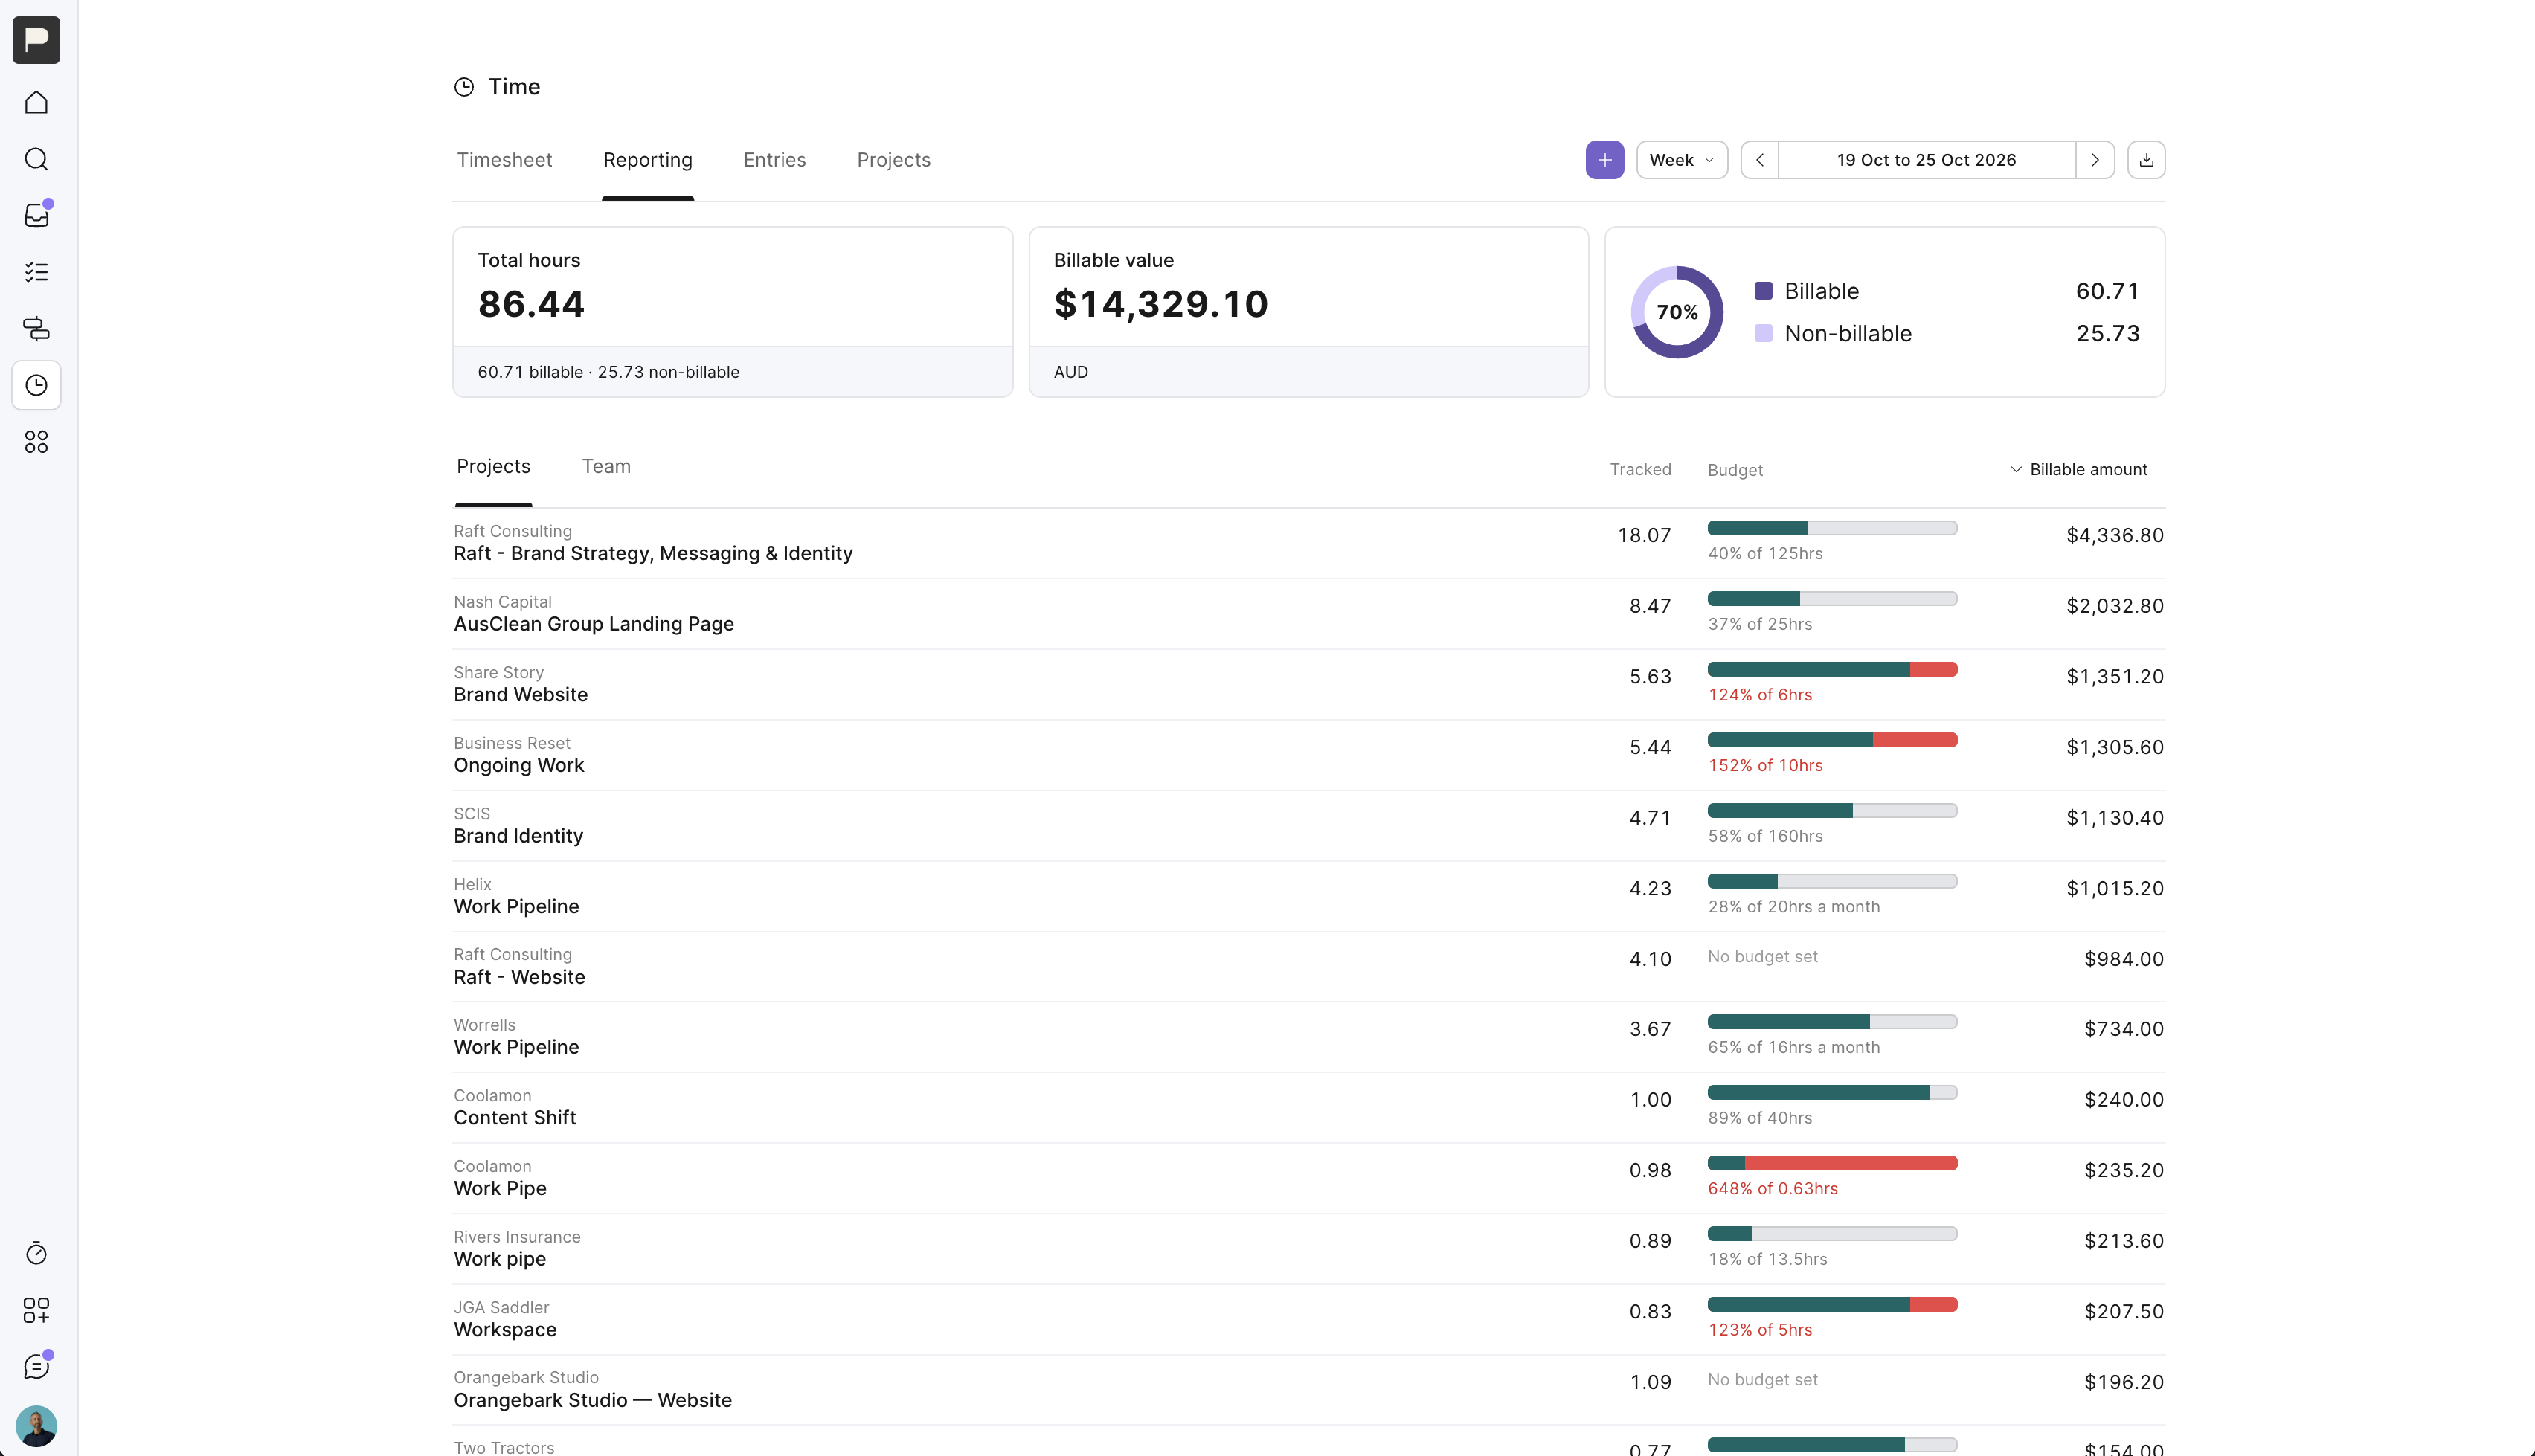Screen dimensions: 2535x1456
Task: Click the add-apps grid plus icon
Action: pos(36,1310)
